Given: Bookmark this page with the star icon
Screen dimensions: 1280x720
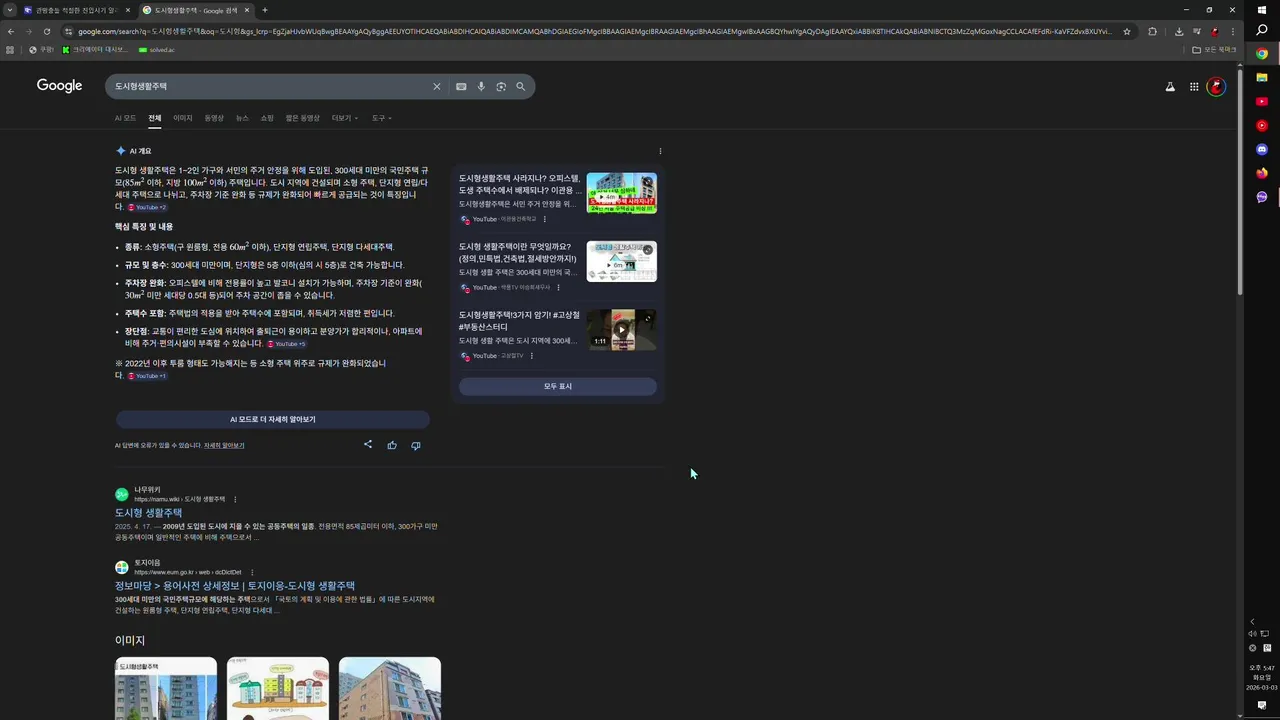Looking at the screenshot, I should (1128, 31).
